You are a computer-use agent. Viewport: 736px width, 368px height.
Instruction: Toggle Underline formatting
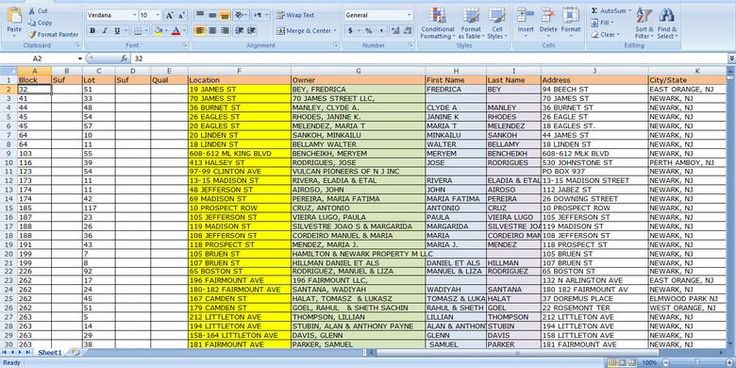116,31
